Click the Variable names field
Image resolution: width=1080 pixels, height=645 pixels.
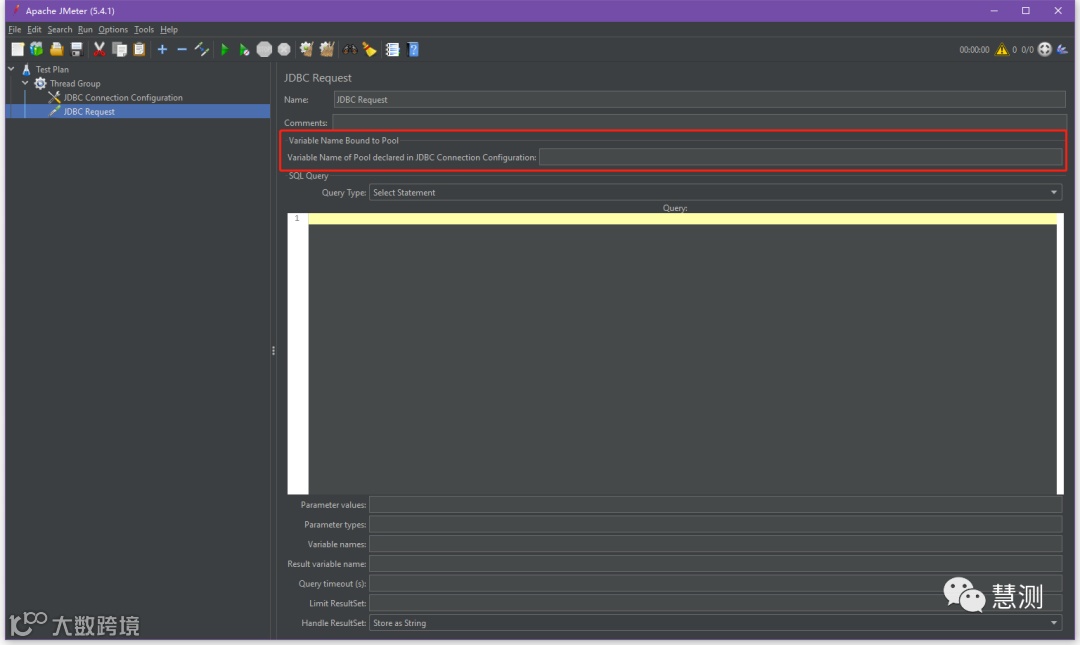(x=715, y=544)
